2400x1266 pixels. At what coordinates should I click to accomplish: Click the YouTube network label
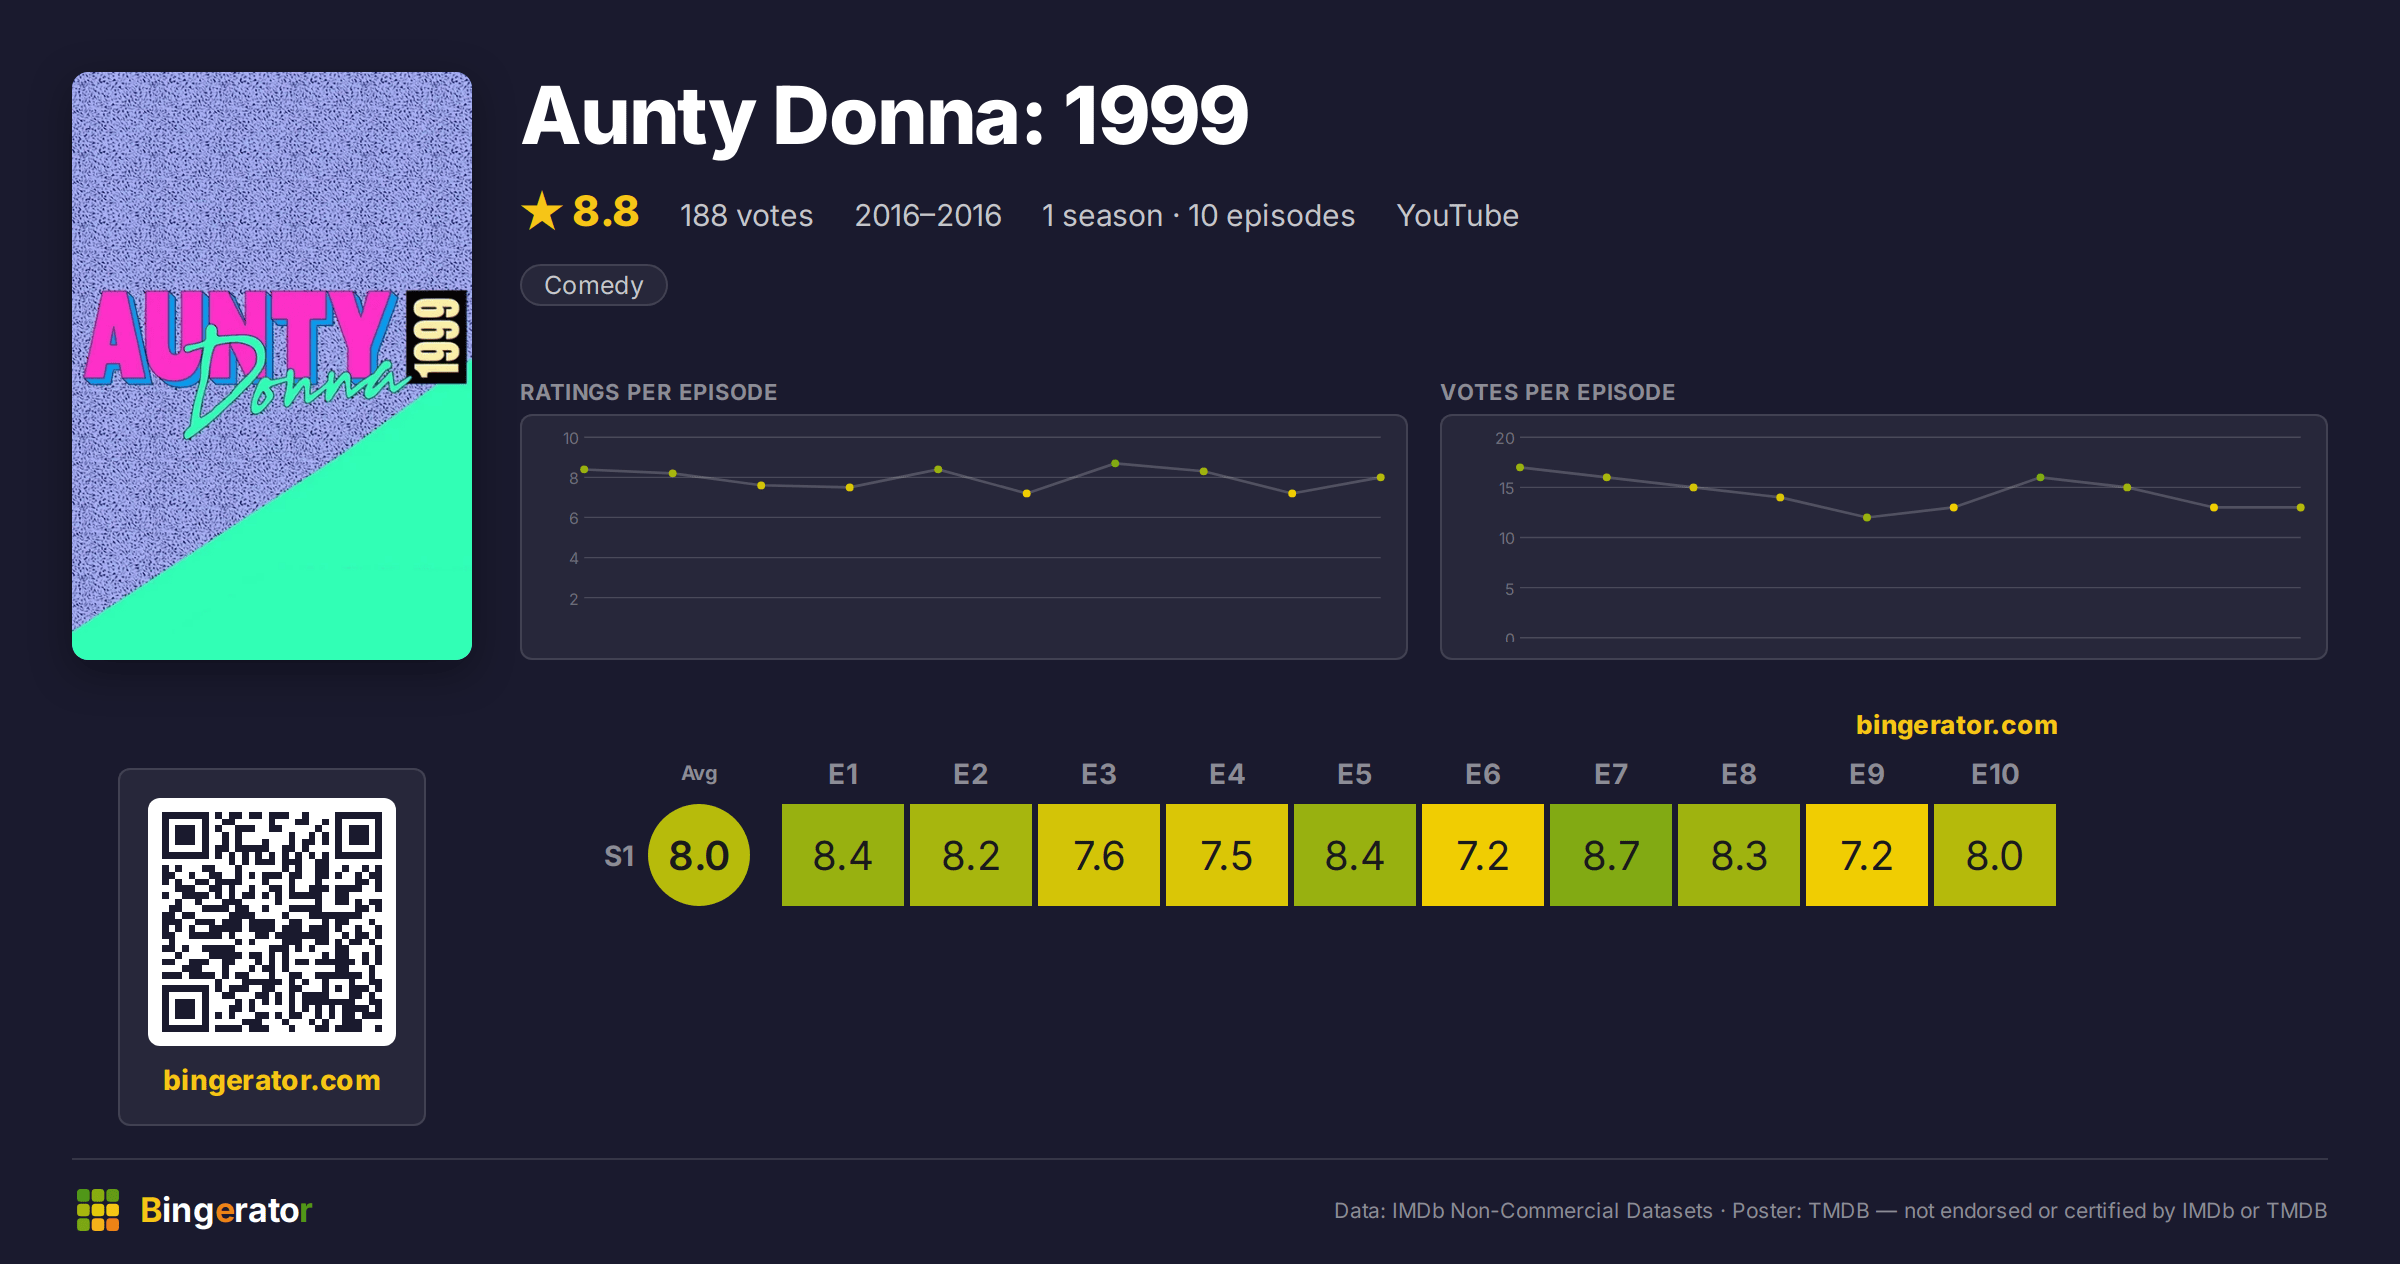click(1457, 216)
